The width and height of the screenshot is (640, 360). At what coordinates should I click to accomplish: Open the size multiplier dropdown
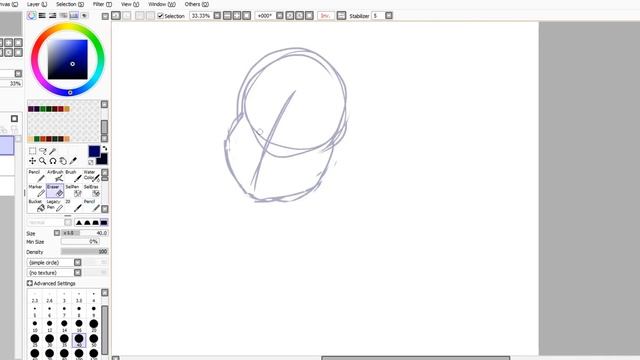[57, 233]
